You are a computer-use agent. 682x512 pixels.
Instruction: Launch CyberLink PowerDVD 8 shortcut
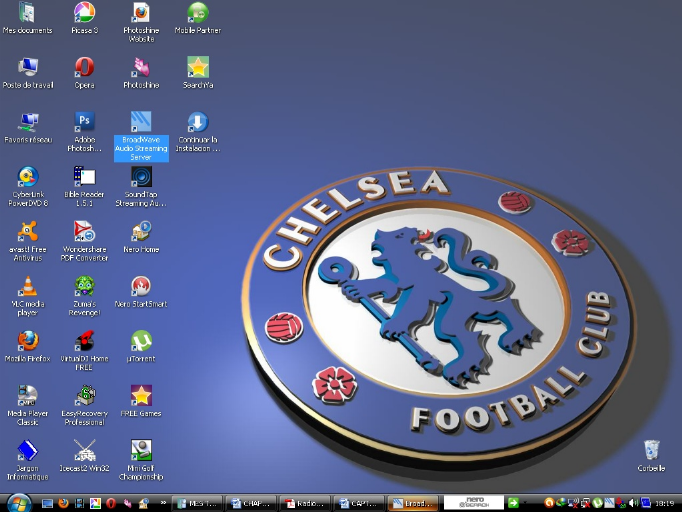click(28, 187)
